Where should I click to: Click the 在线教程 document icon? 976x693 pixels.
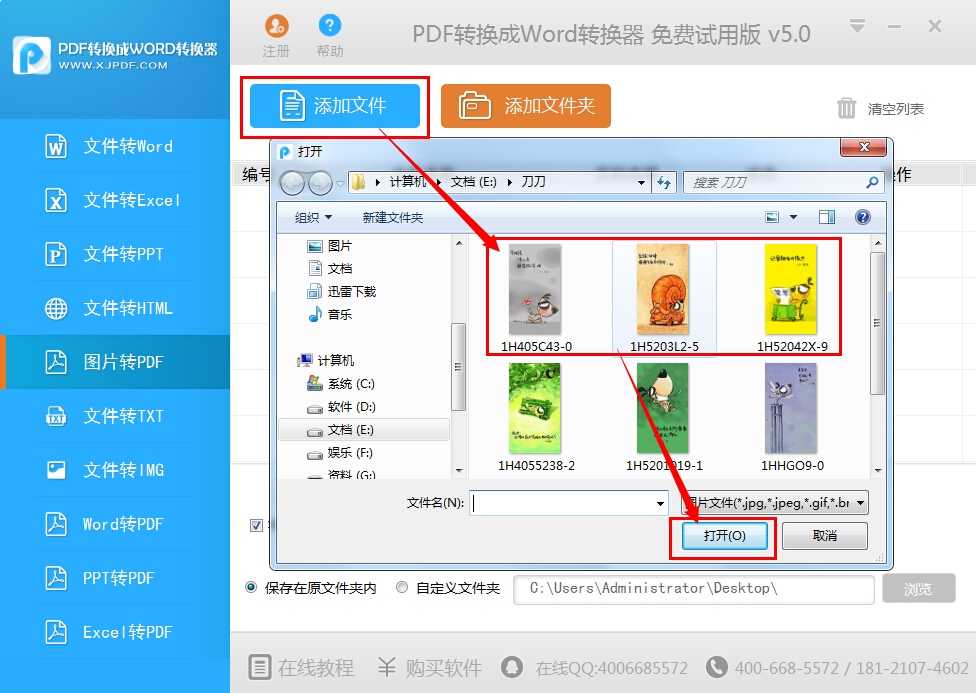[x=260, y=667]
